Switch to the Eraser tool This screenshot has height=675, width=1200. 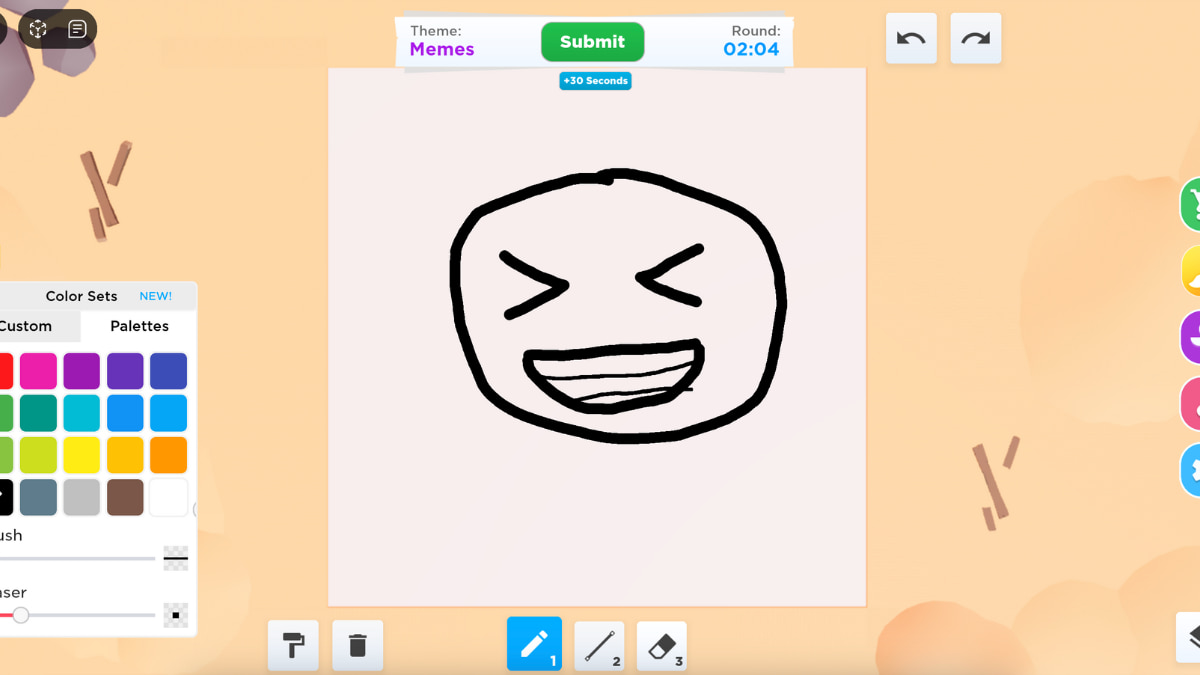click(661, 645)
